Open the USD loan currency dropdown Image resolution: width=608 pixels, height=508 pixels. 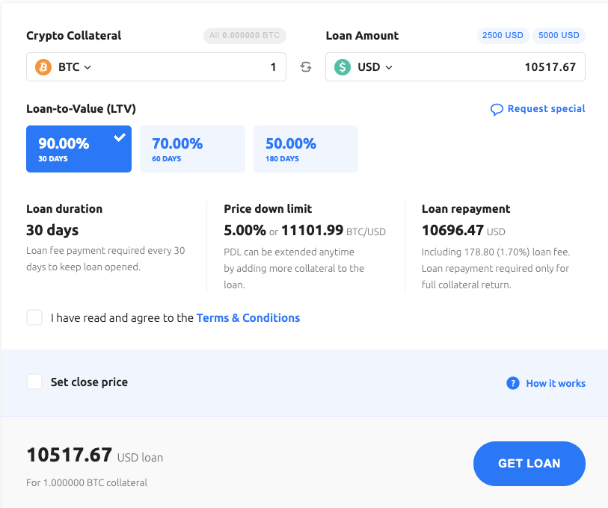point(375,67)
